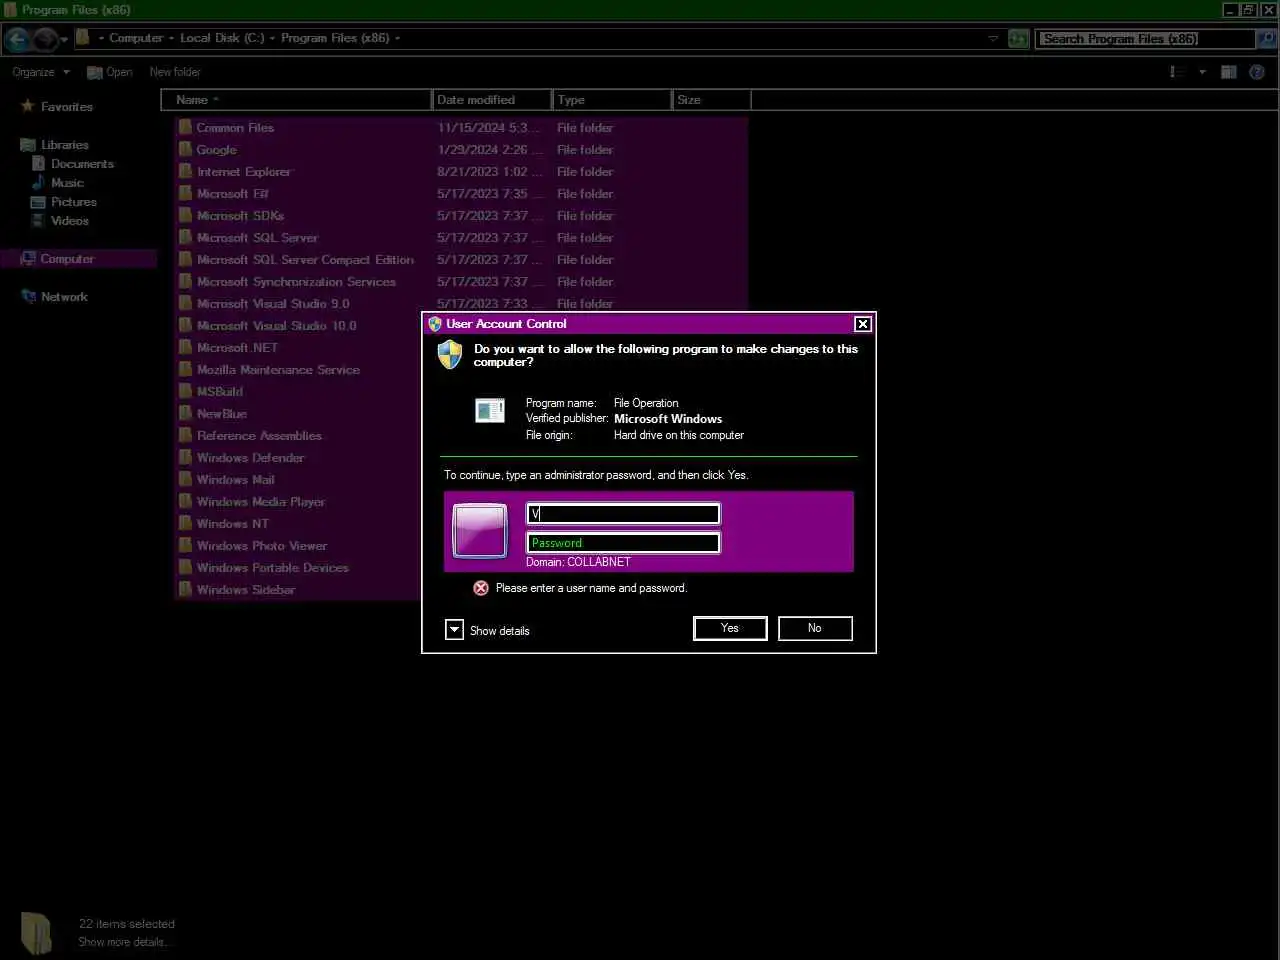Click the Forward navigation arrow in Explorer
The height and width of the screenshot is (960, 1280).
[45, 39]
